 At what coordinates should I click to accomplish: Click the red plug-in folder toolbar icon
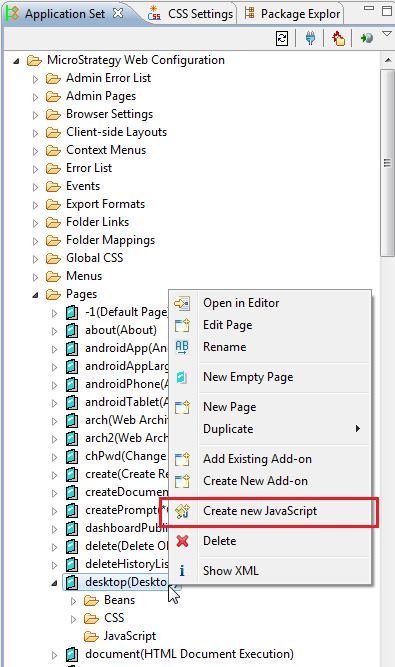[338, 39]
